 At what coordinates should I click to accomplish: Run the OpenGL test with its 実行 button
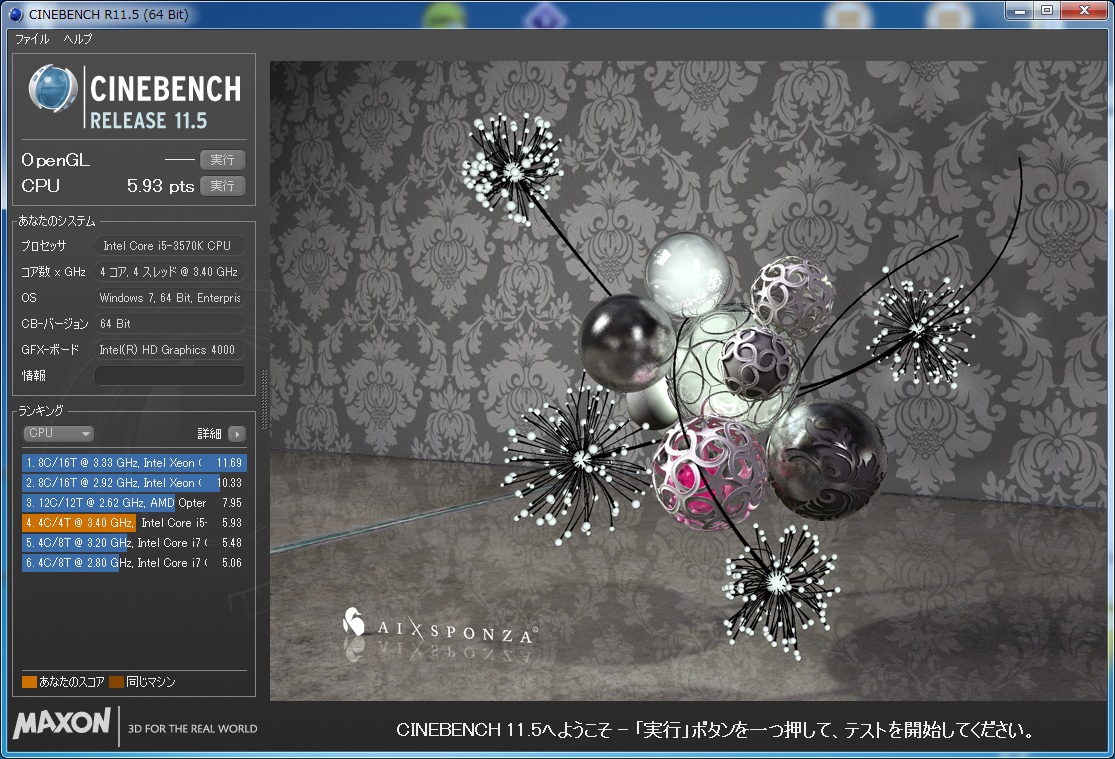coord(223,160)
